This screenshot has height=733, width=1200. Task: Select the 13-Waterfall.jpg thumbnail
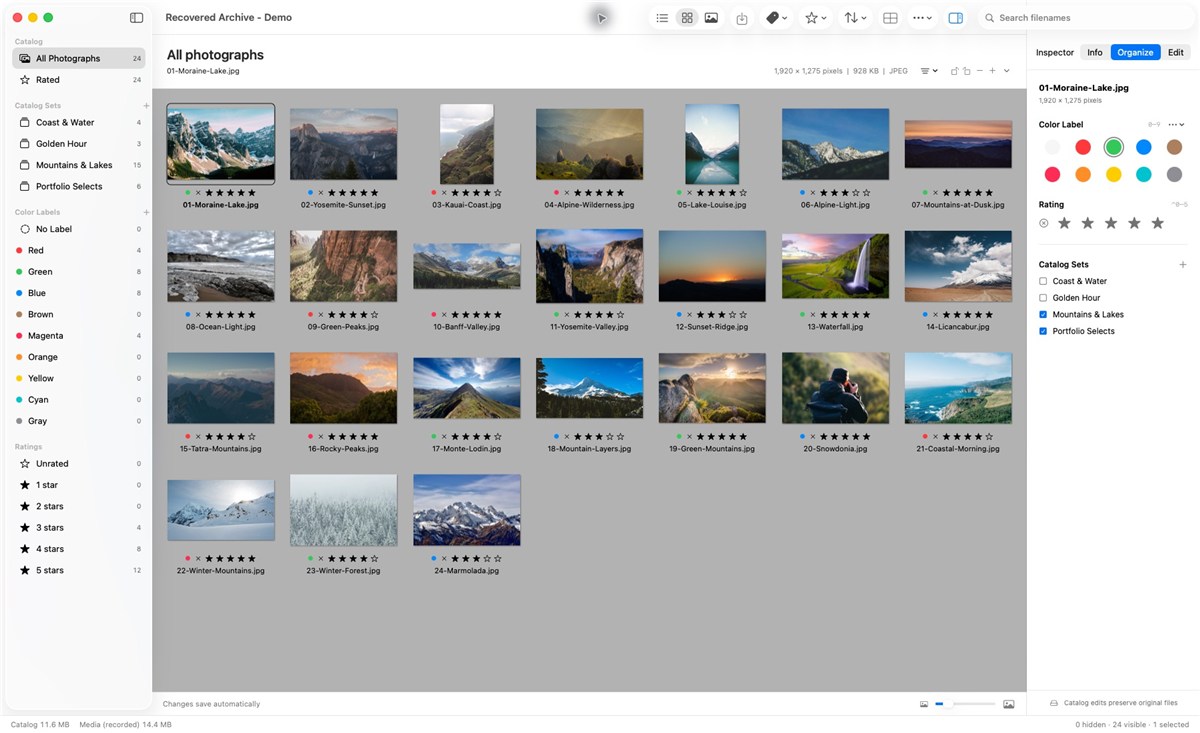(834, 266)
